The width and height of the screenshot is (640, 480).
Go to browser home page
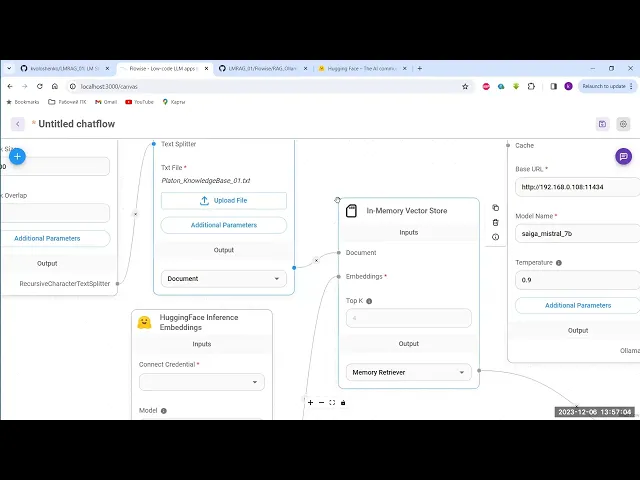pos(55,86)
